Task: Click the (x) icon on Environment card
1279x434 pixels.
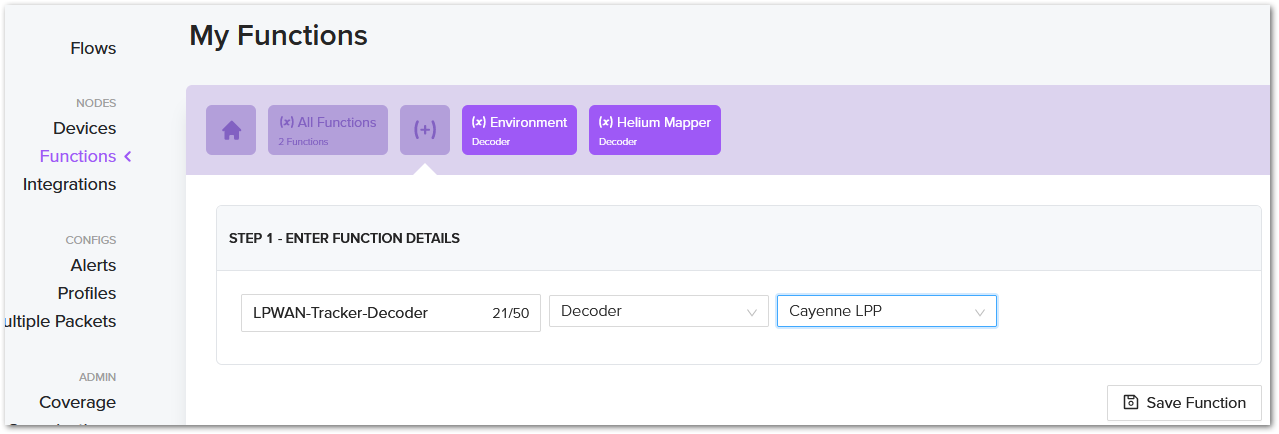Action: click(x=479, y=122)
